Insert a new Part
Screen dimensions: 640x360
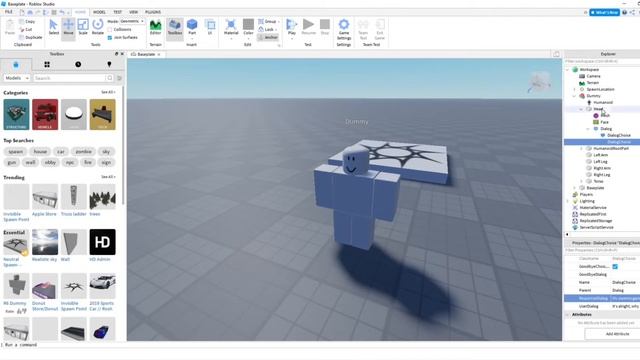point(192,27)
